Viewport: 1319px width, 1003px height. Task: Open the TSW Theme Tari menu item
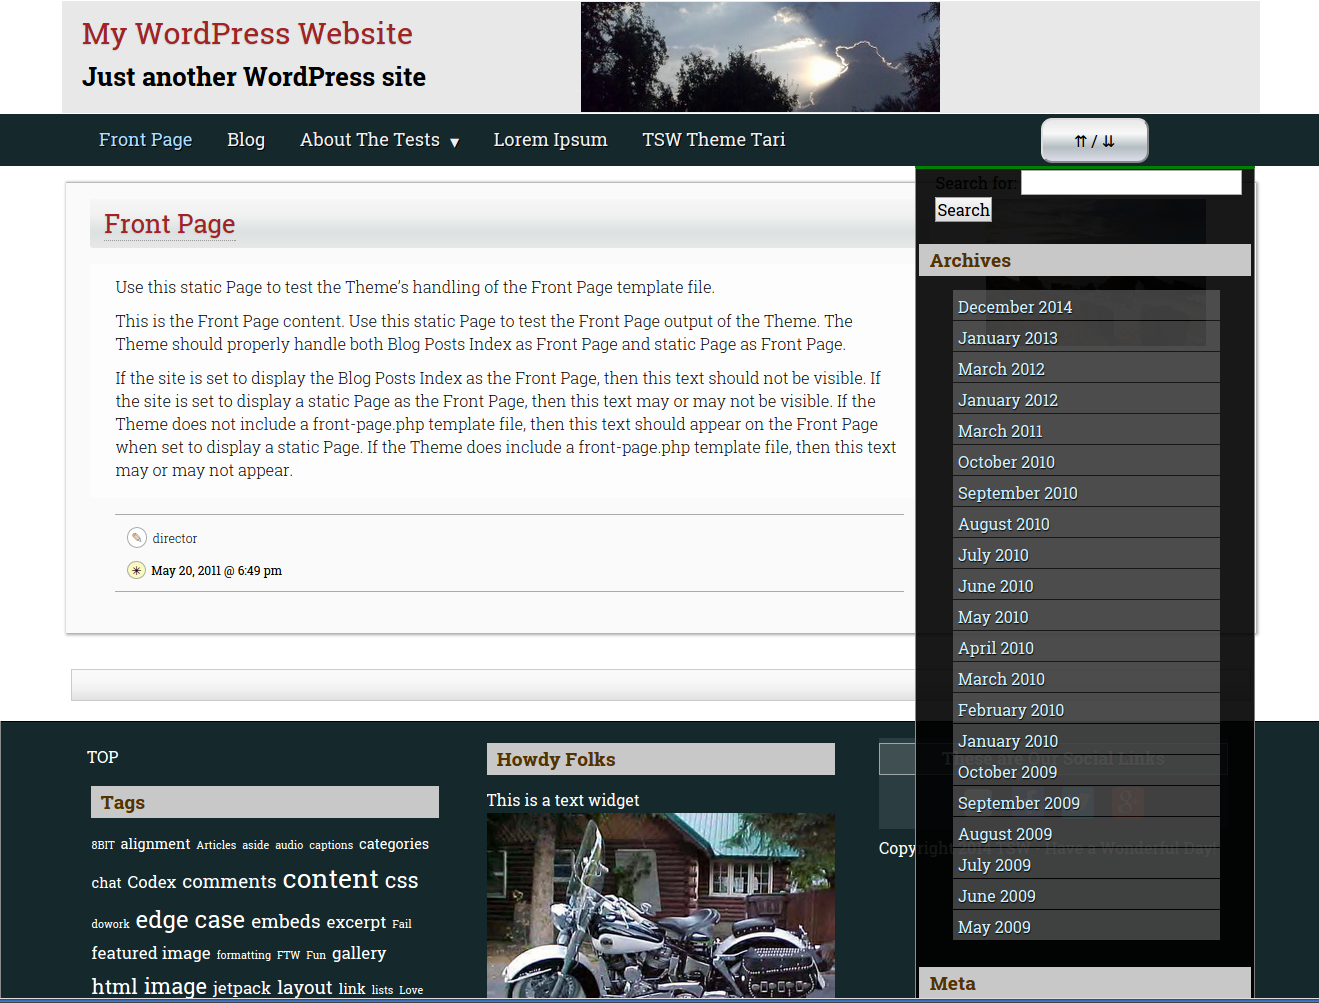[x=713, y=140]
